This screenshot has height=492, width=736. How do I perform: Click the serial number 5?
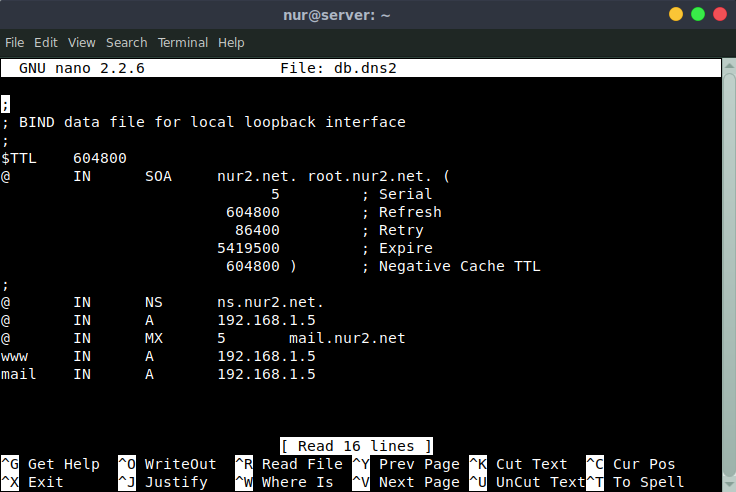[x=275, y=194]
